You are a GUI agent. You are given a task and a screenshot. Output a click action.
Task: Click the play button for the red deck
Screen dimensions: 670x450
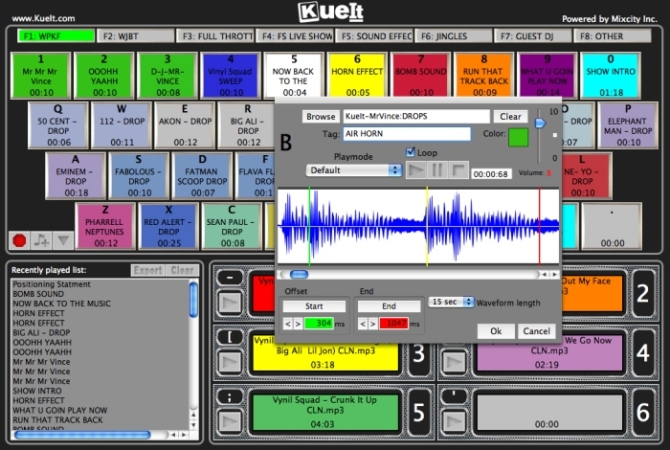pyautogui.click(x=230, y=303)
